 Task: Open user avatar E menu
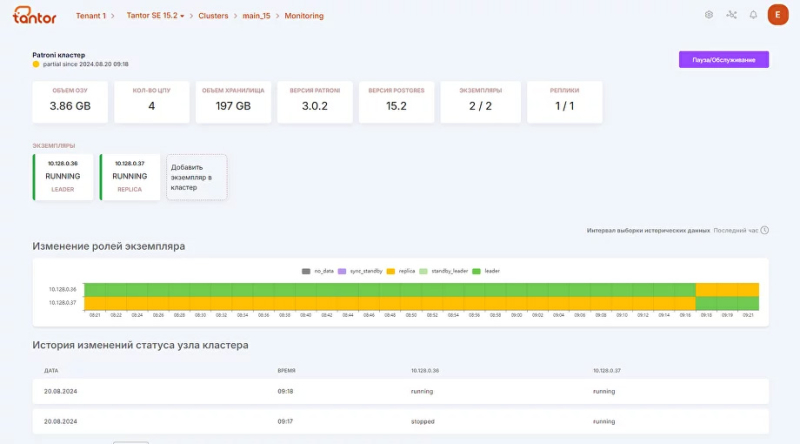point(777,15)
